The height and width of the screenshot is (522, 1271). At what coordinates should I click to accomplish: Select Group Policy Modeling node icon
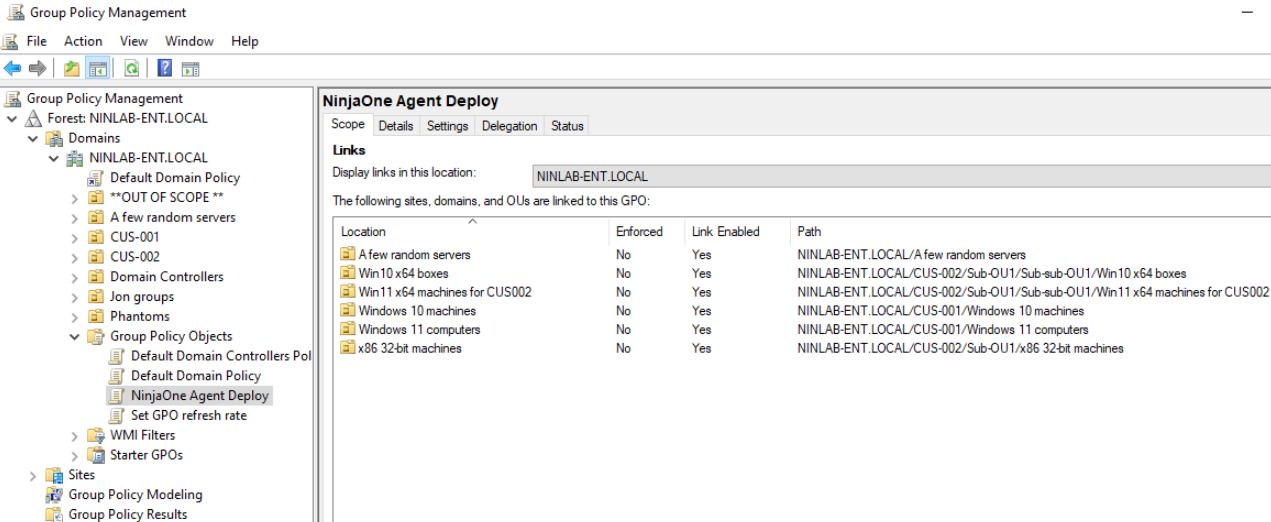[55, 495]
